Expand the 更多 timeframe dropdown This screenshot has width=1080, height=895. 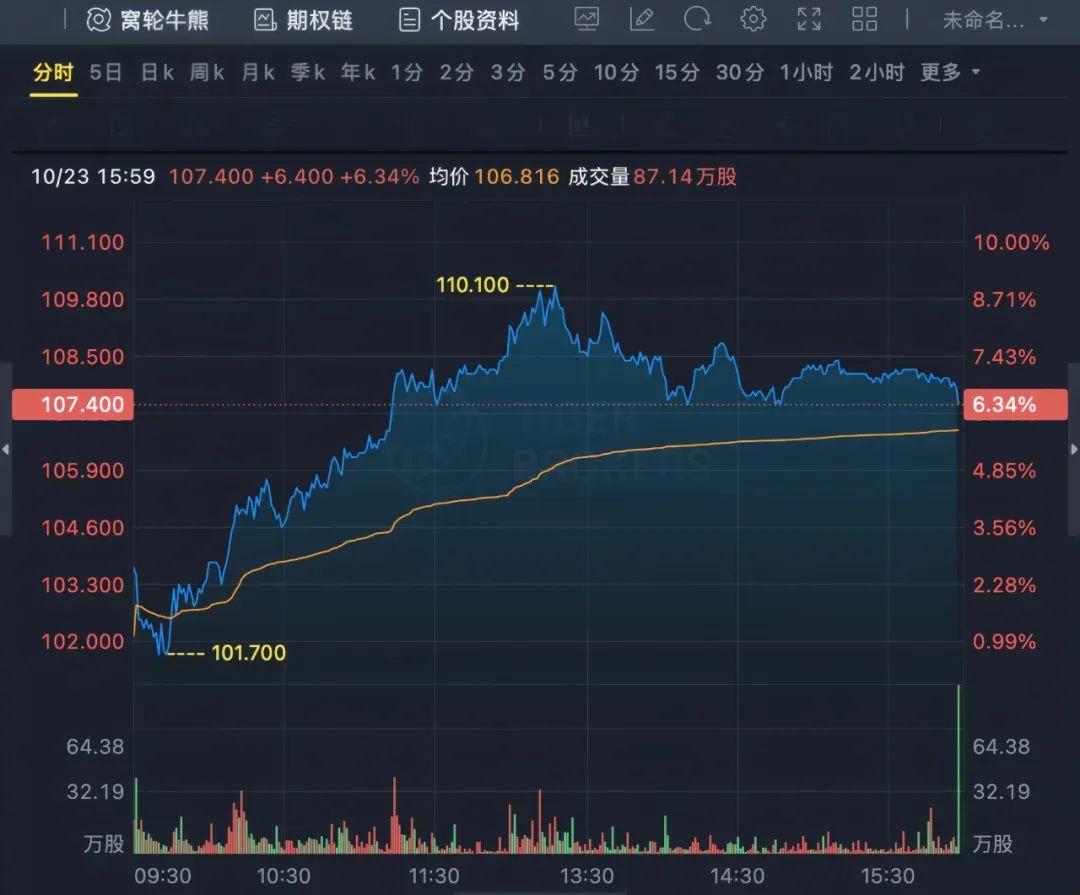pyautogui.click(x=950, y=72)
